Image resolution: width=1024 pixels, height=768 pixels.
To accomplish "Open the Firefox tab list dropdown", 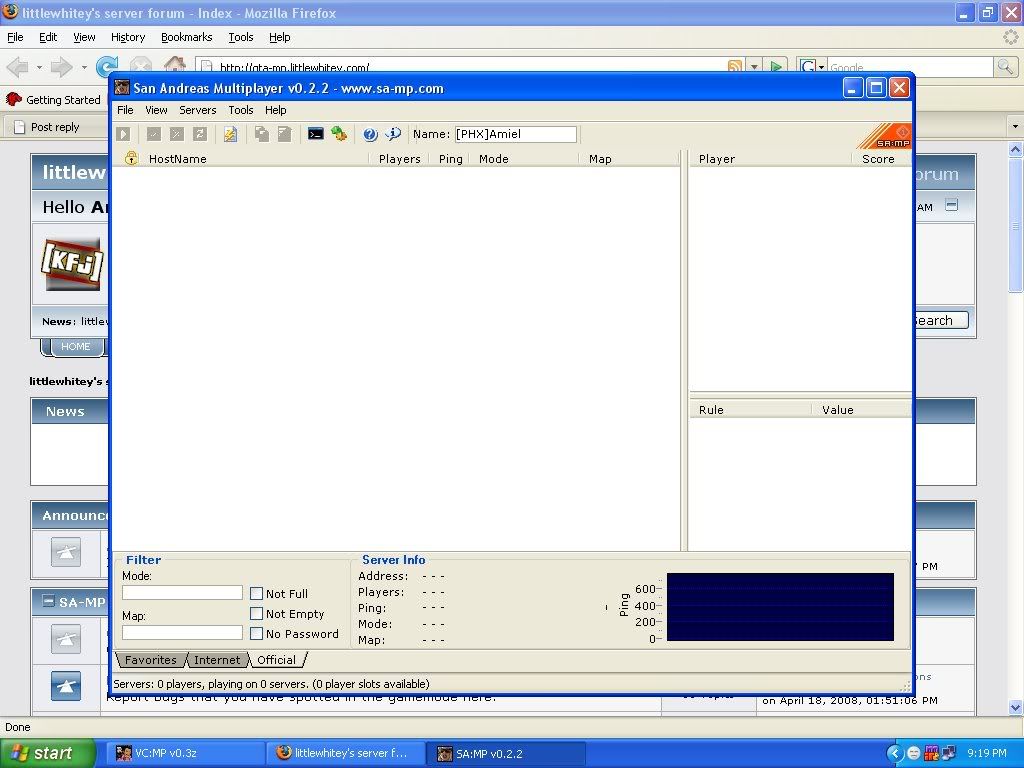I will point(1015,126).
